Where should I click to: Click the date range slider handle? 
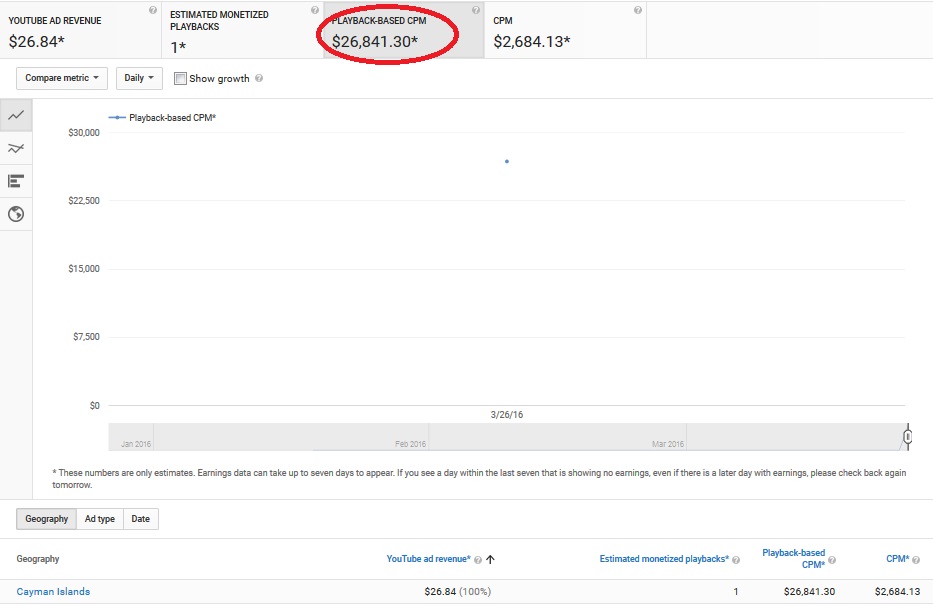tap(907, 437)
